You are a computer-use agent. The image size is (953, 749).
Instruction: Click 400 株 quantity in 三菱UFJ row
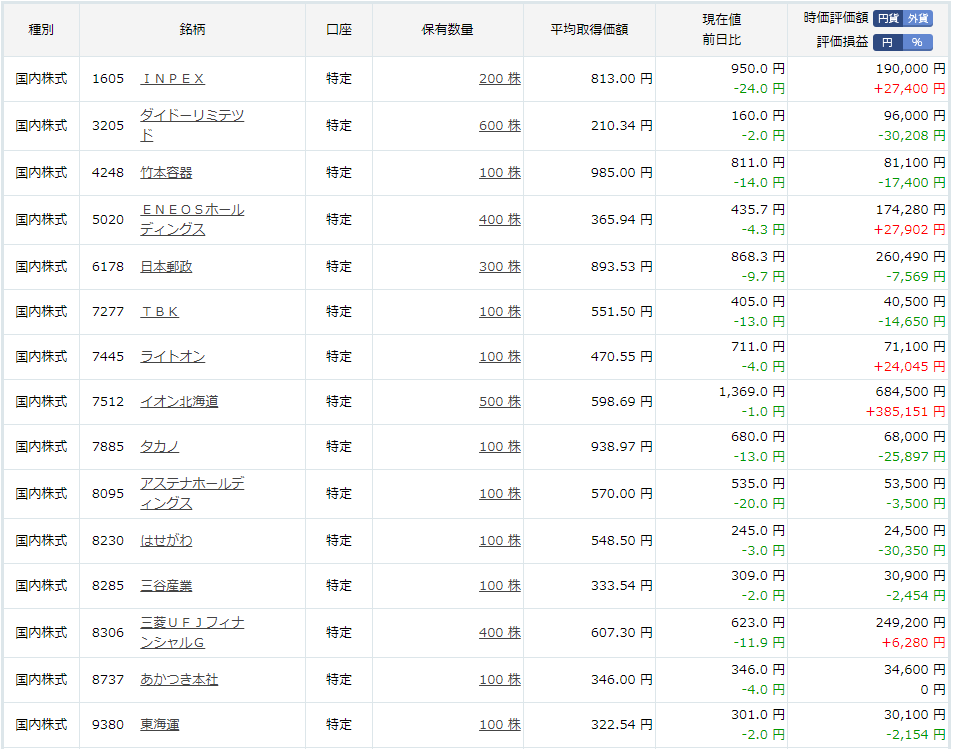(x=500, y=632)
